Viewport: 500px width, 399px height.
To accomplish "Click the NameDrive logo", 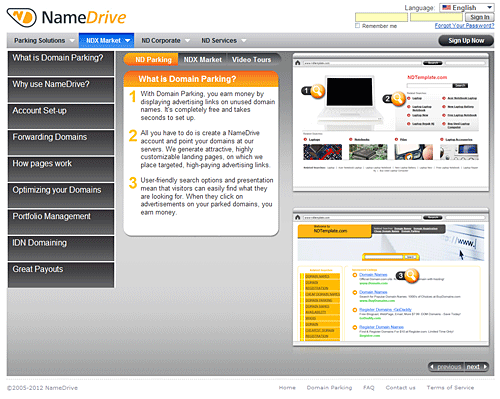I will tap(67, 17).
